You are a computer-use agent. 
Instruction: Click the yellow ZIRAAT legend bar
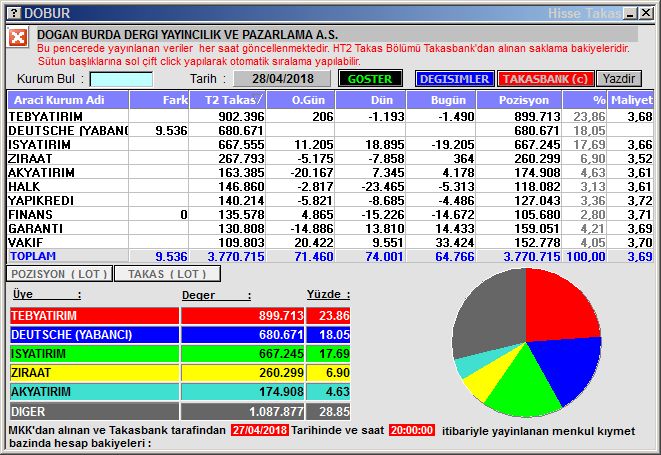(94, 373)
